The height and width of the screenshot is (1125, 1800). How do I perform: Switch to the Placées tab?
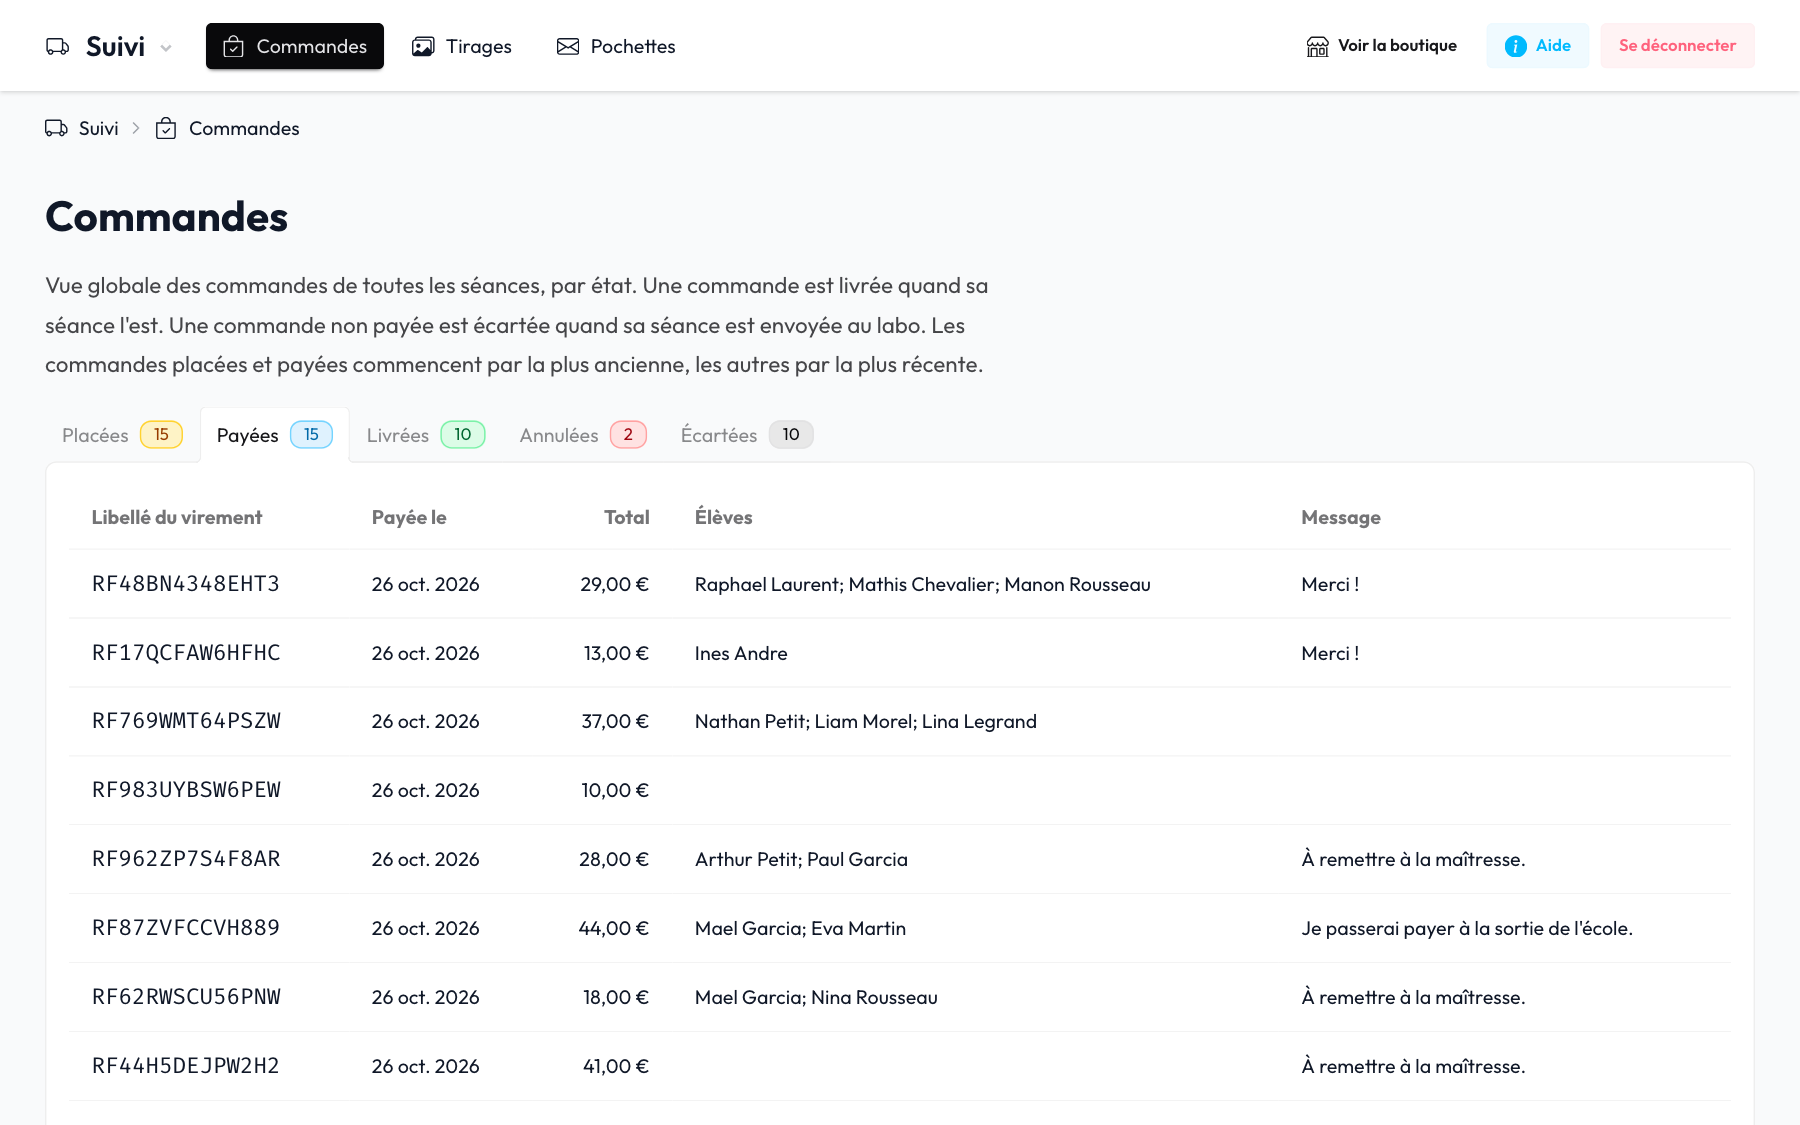pyautogui.click(x=122, y=435)
